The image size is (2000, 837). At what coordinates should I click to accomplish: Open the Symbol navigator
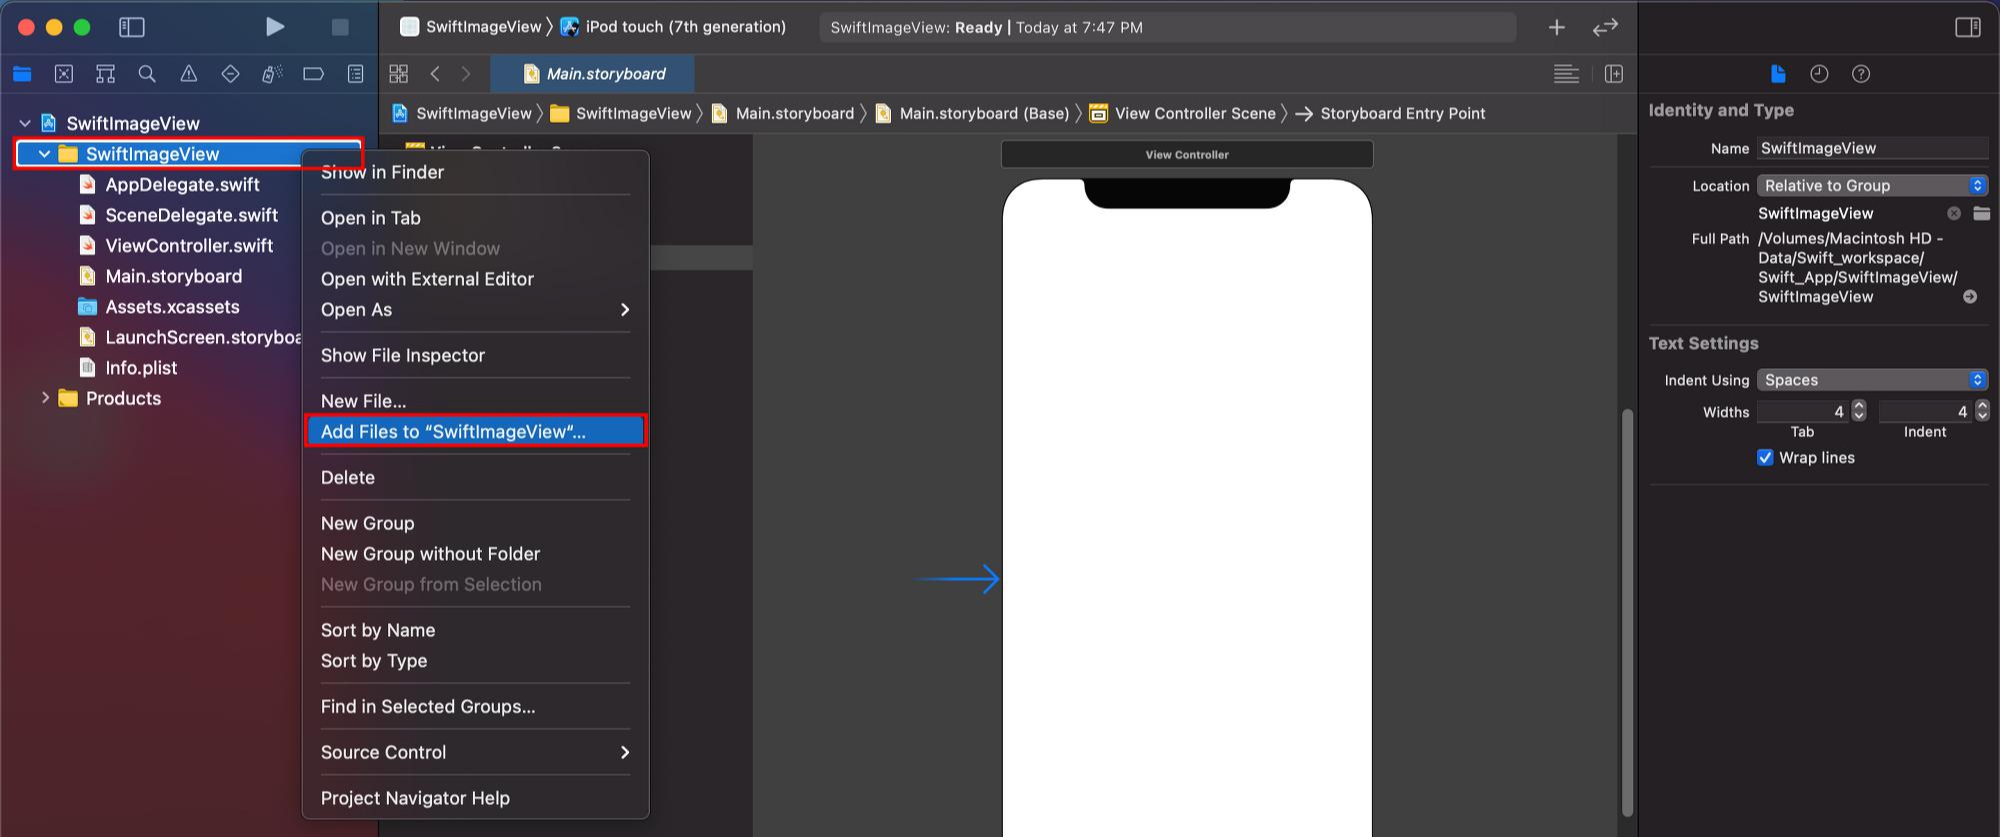click(x=105, y=74)
